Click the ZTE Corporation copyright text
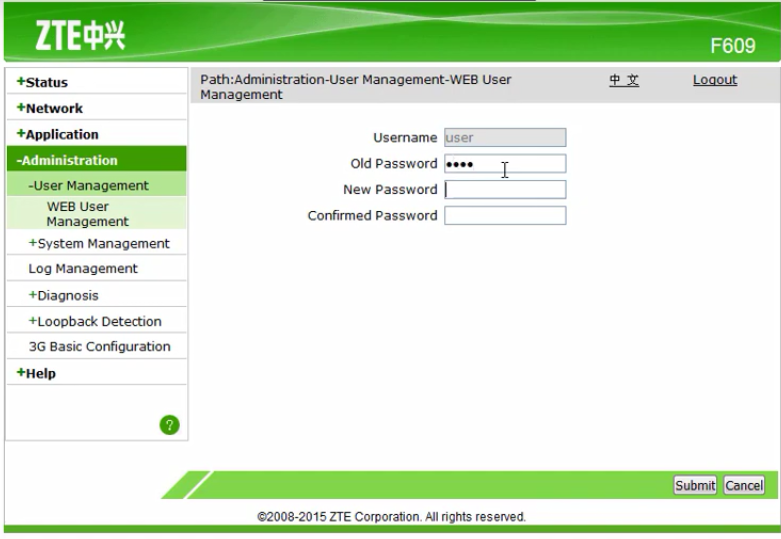This screenshot has width=781, height=539. [391, 517]
